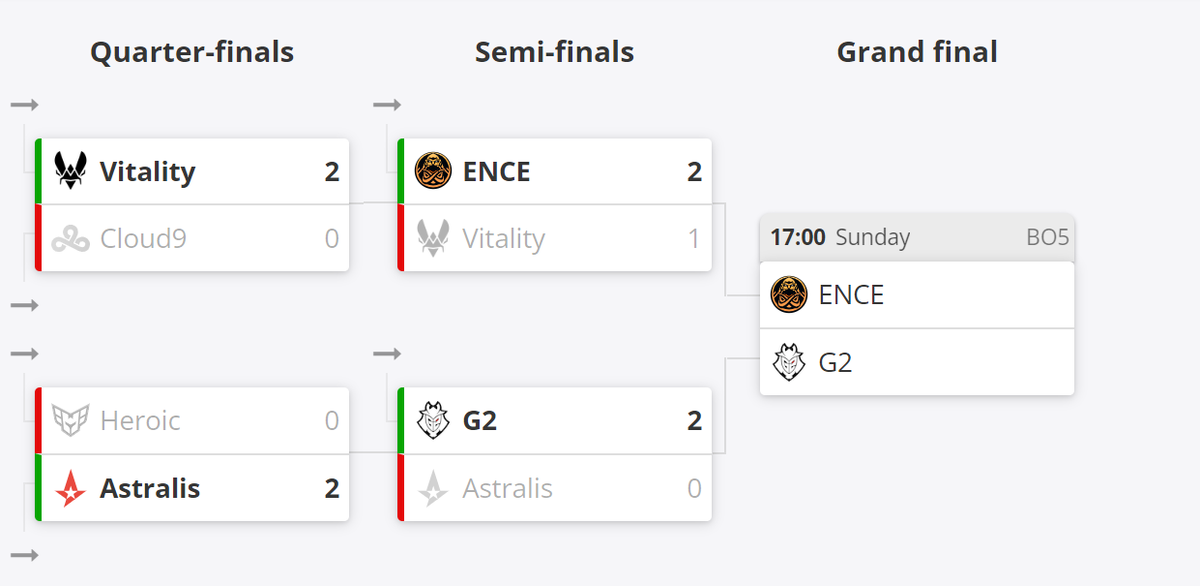
Task: Click the greyed Astralis logo in semi-finals
Action: point(433,488)
